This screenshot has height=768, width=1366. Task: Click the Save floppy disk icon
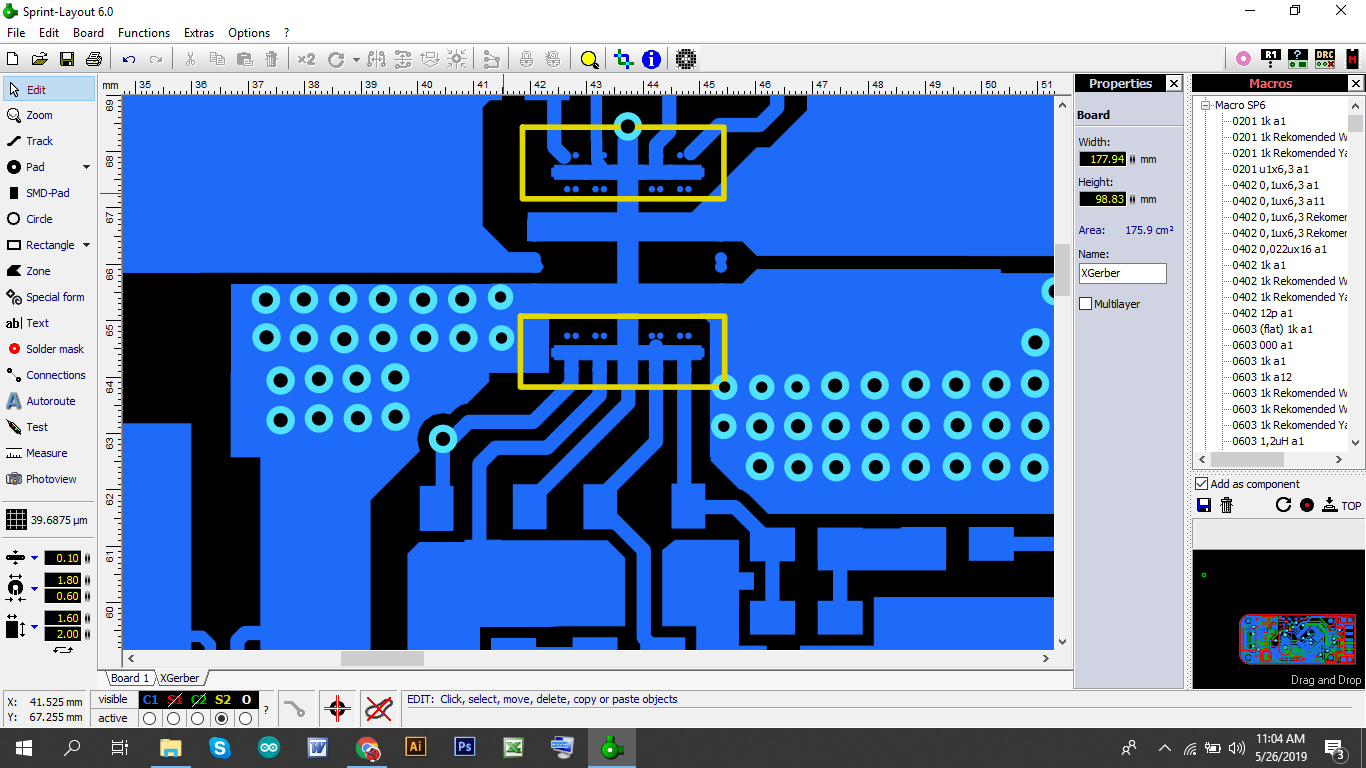[x=67, y=59]
